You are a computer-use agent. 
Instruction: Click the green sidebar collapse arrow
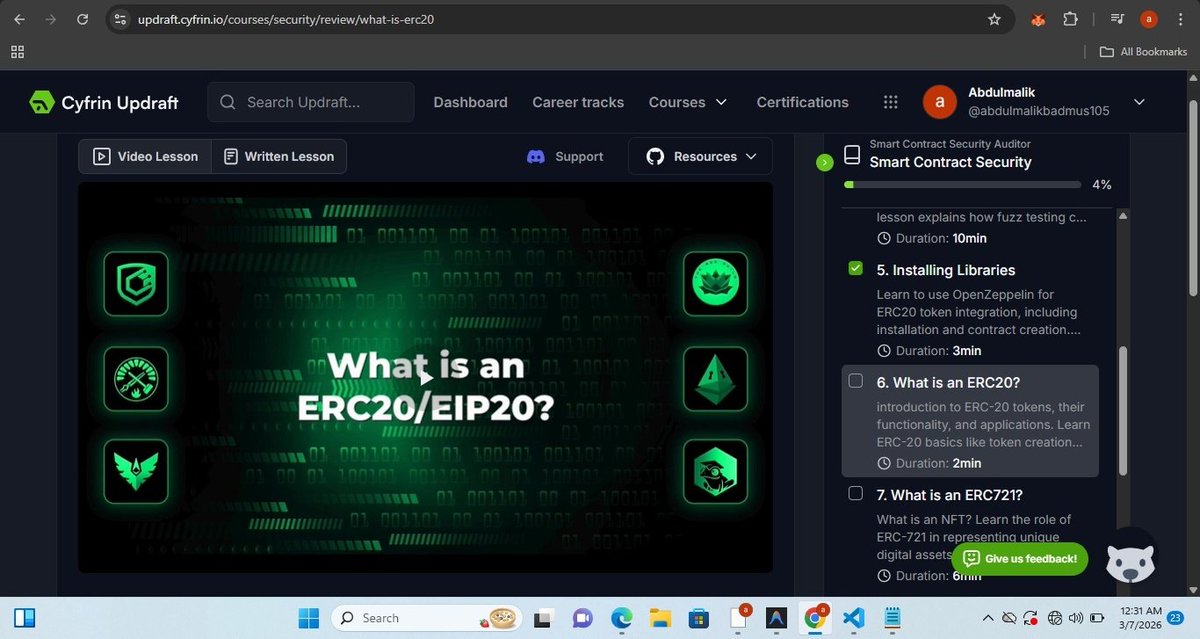[824, 162]
